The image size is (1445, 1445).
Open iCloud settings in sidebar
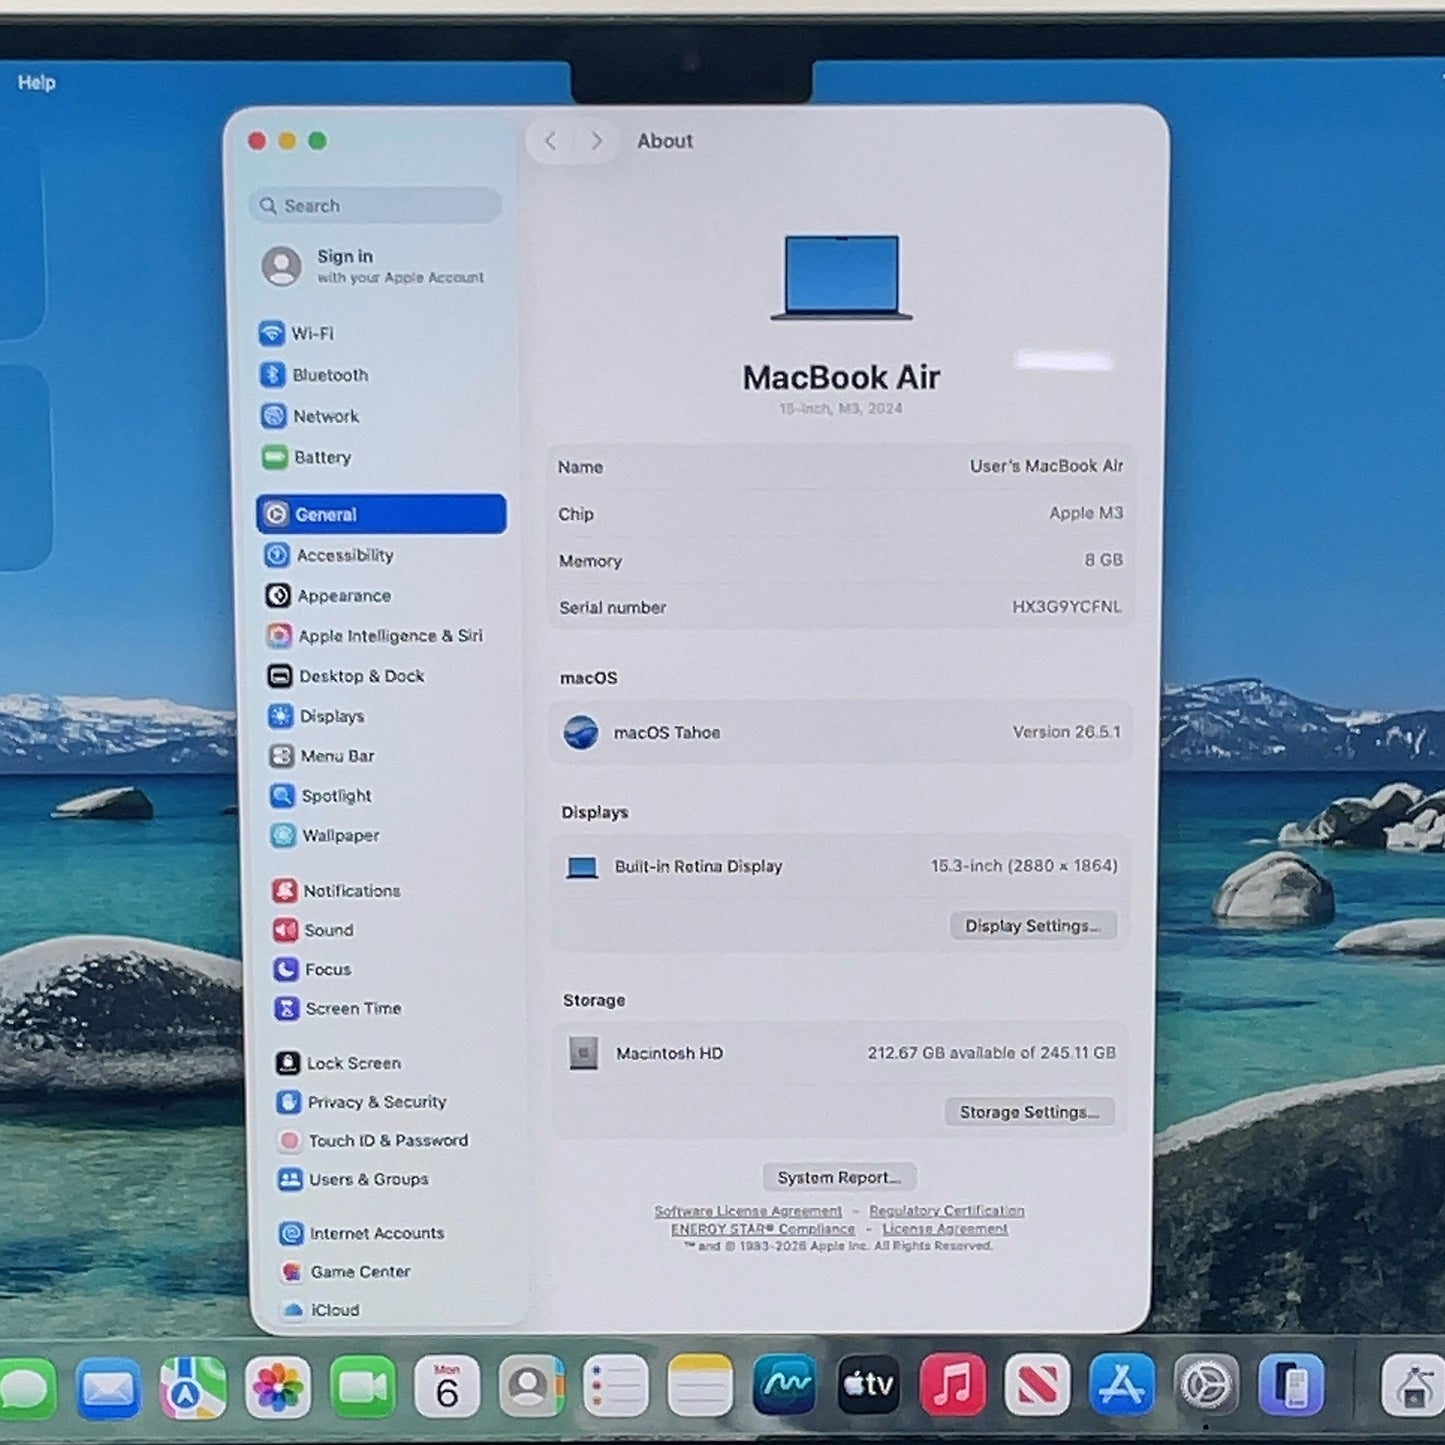[x=321, y=1310]
